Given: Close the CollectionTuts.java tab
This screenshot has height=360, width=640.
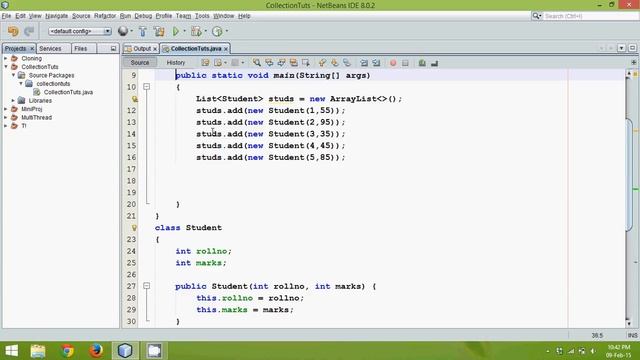Looking at the screenshot, I should pyautogui.click(x=226, y=49).
